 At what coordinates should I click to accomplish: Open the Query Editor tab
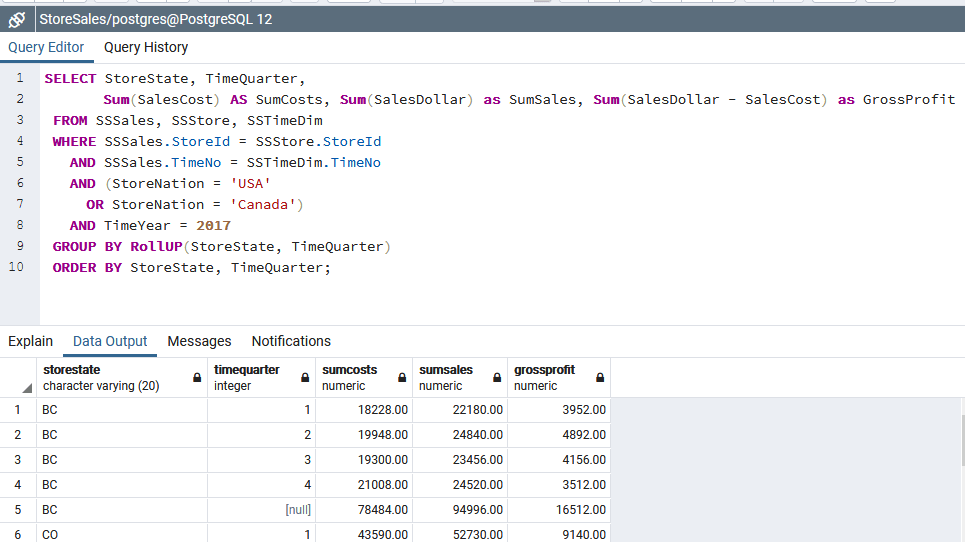tap(46, 47)
